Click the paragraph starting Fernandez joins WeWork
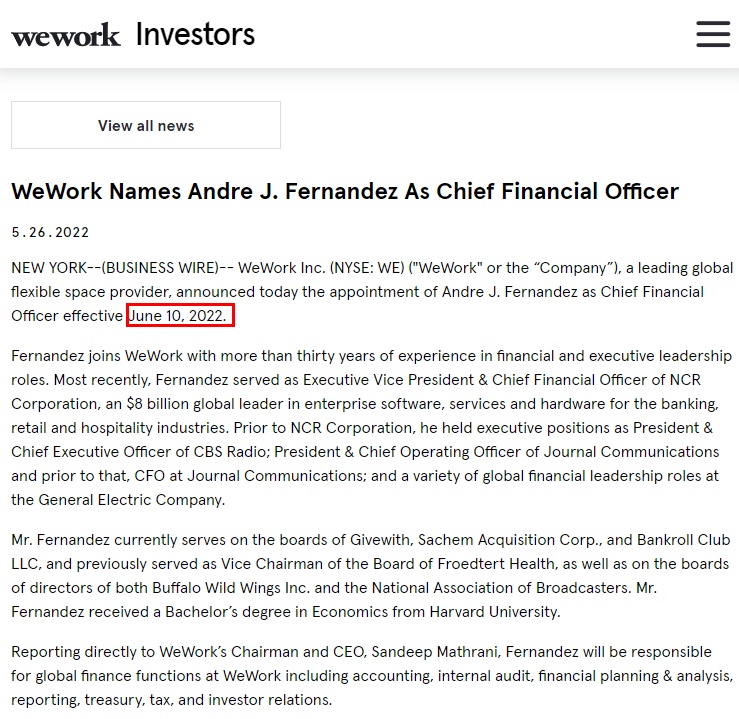Screen dimensions: 739x719 click(371, 428)
